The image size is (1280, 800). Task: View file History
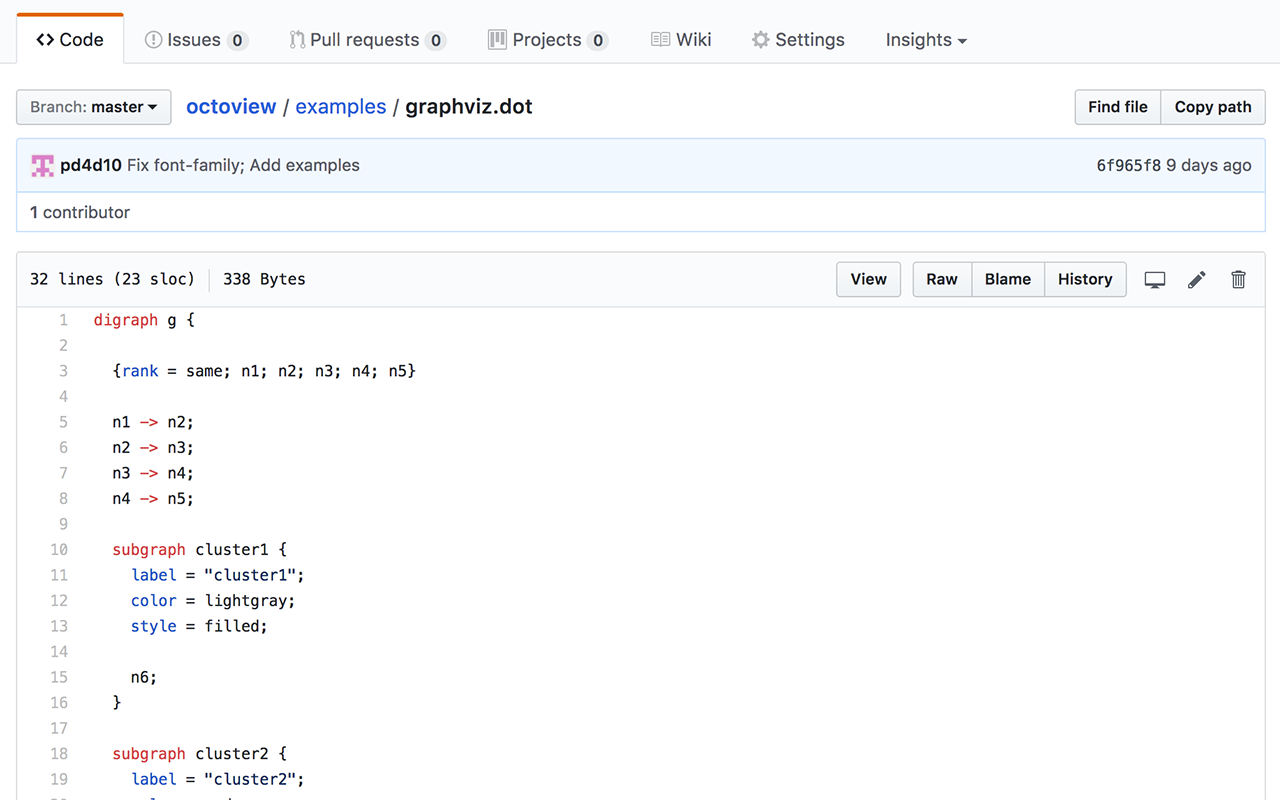tap(1085, 280)
